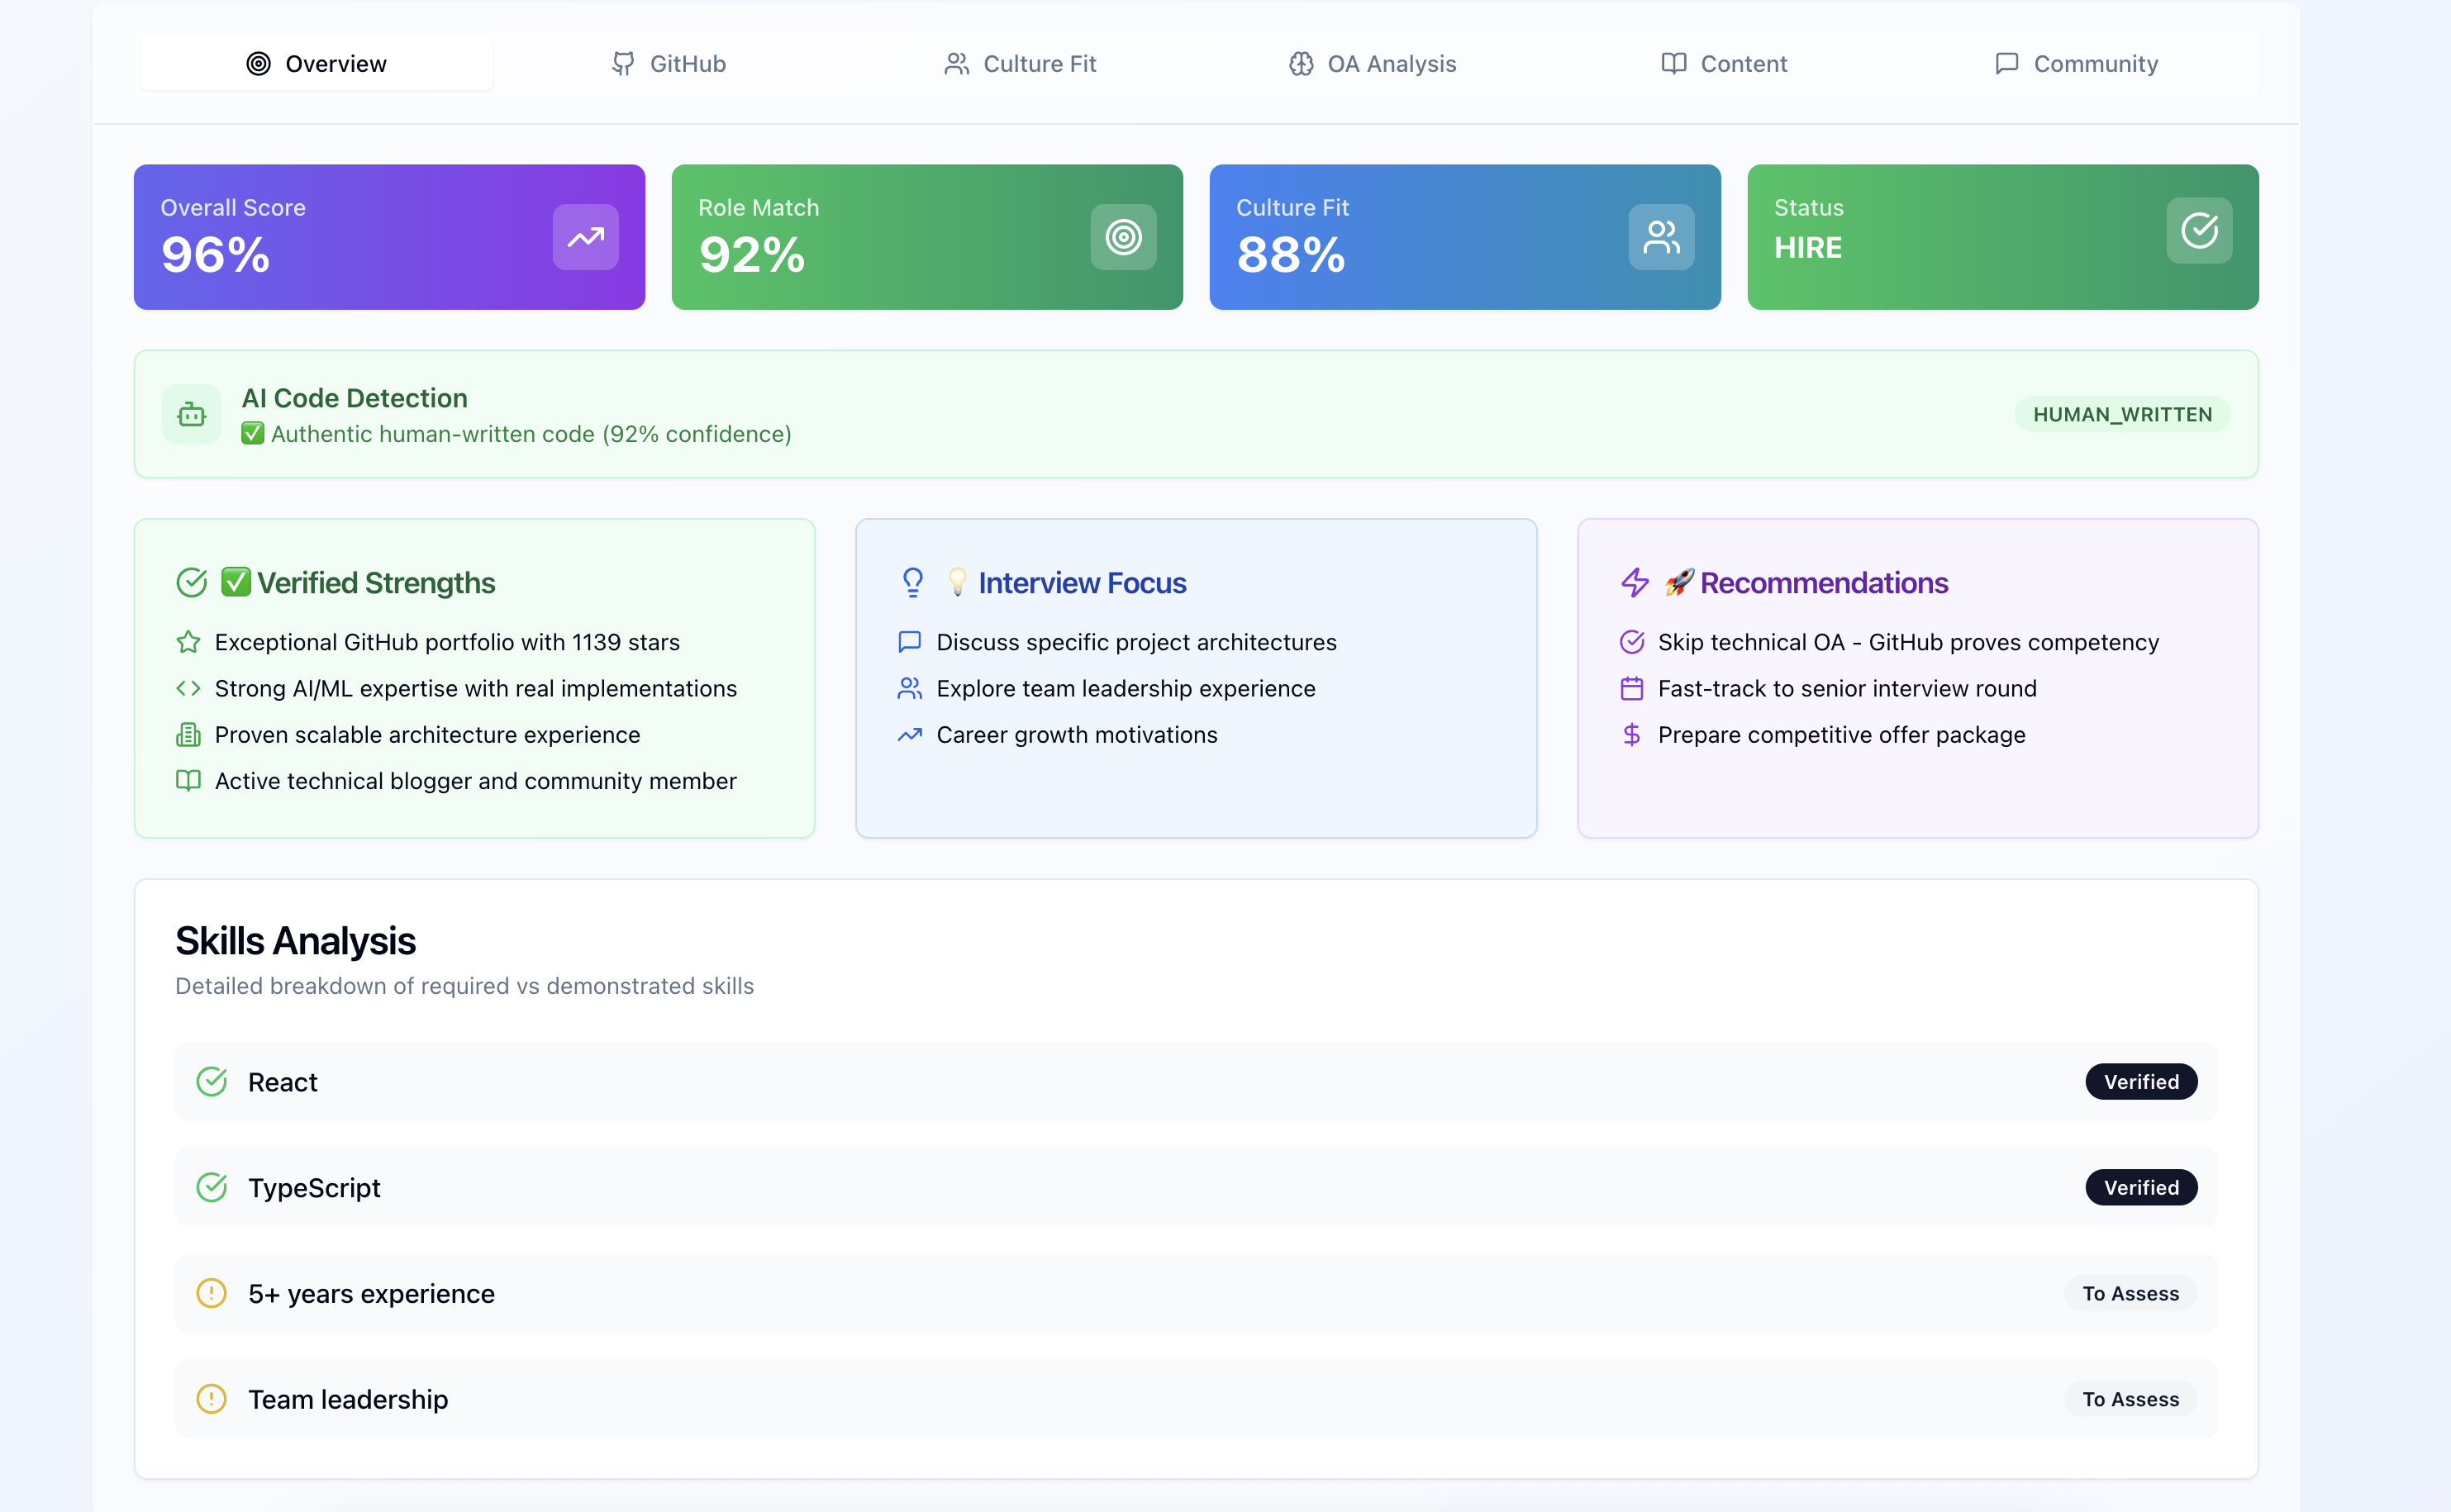The height and width of the screenshot is (1512, 2451).
Task: Click the checkmark icon on Status card
Action: 2199,231
